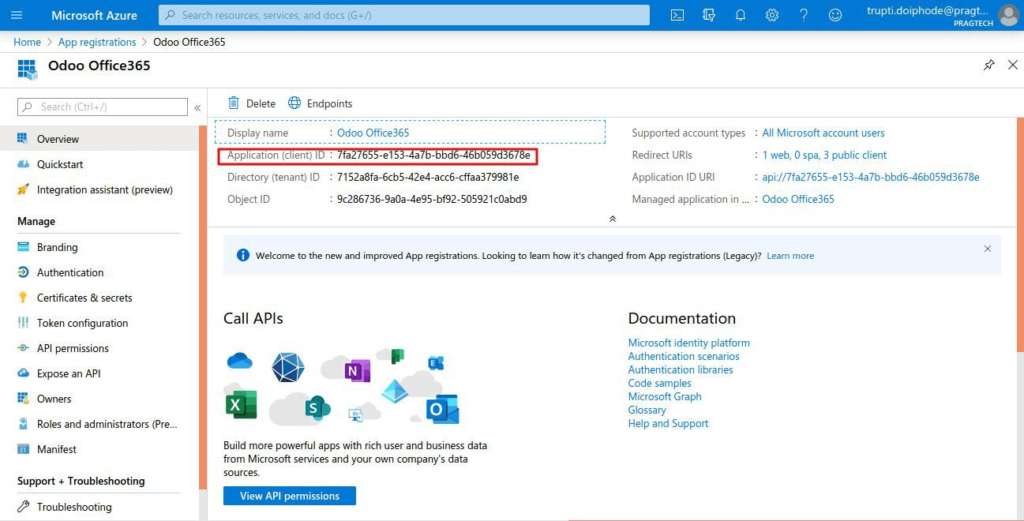Open Endpoints in the command bar
Screen dimensions: 1024x521
pyautogui.click(x=320, y=103)
